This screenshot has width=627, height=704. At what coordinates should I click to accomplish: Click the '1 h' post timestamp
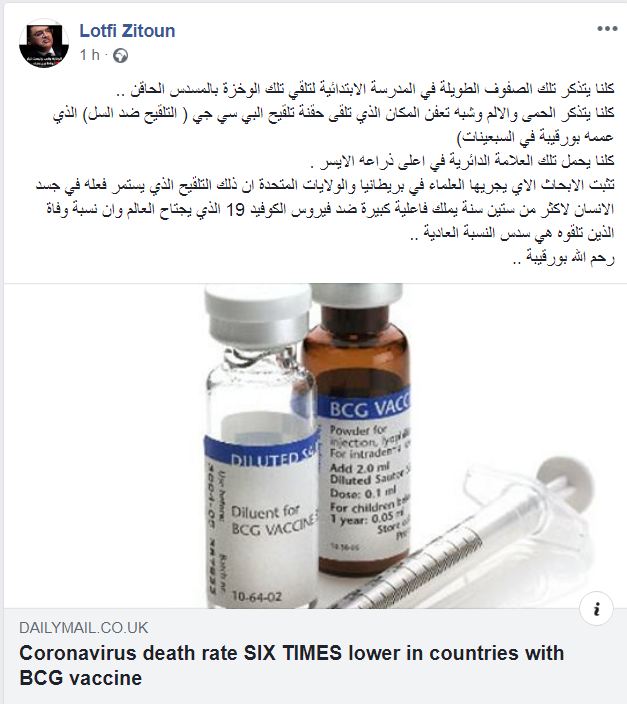(x=89, y=55)
